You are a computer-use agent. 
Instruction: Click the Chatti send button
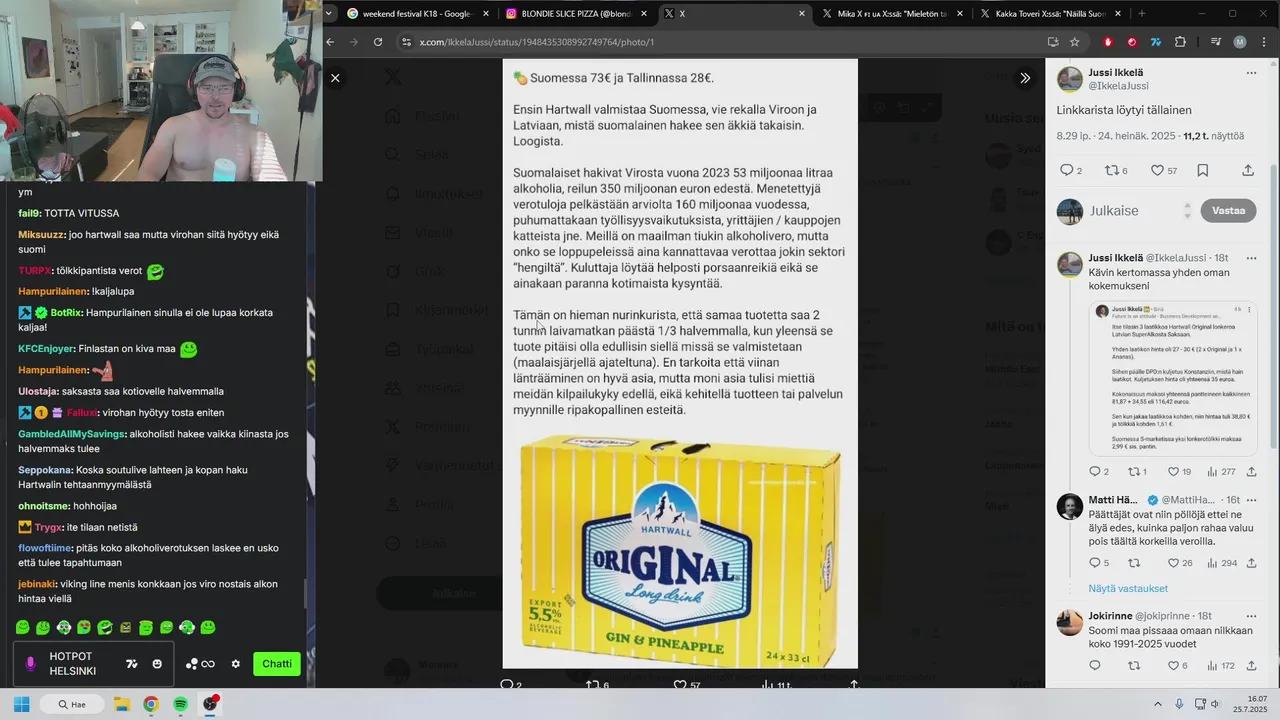point(277,663)
